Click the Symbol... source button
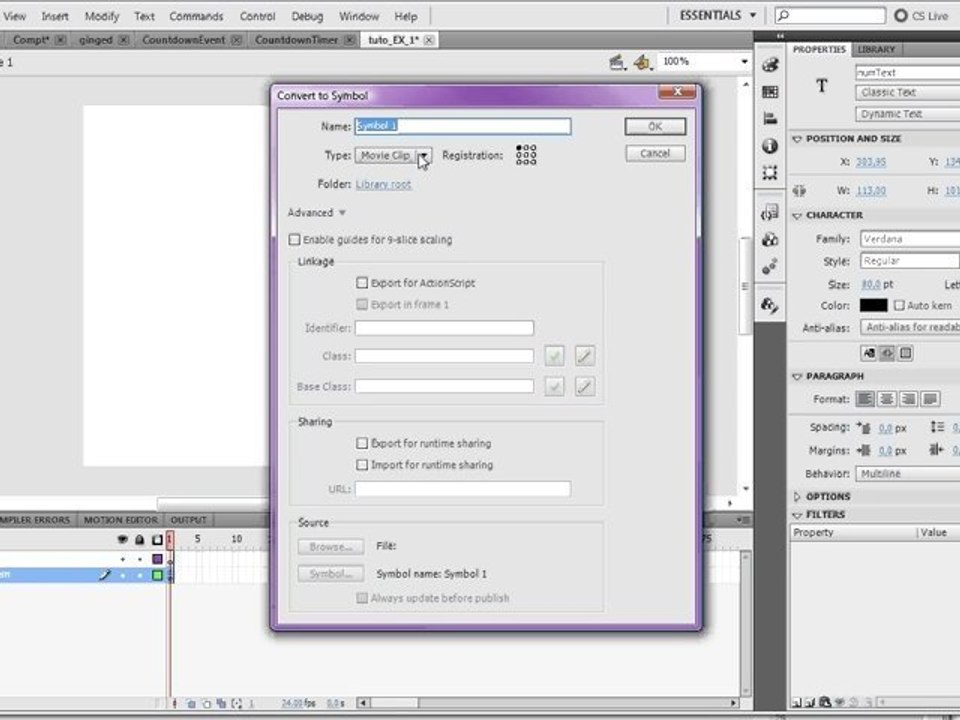Viewport: 960px width, 720px height. 331,574
